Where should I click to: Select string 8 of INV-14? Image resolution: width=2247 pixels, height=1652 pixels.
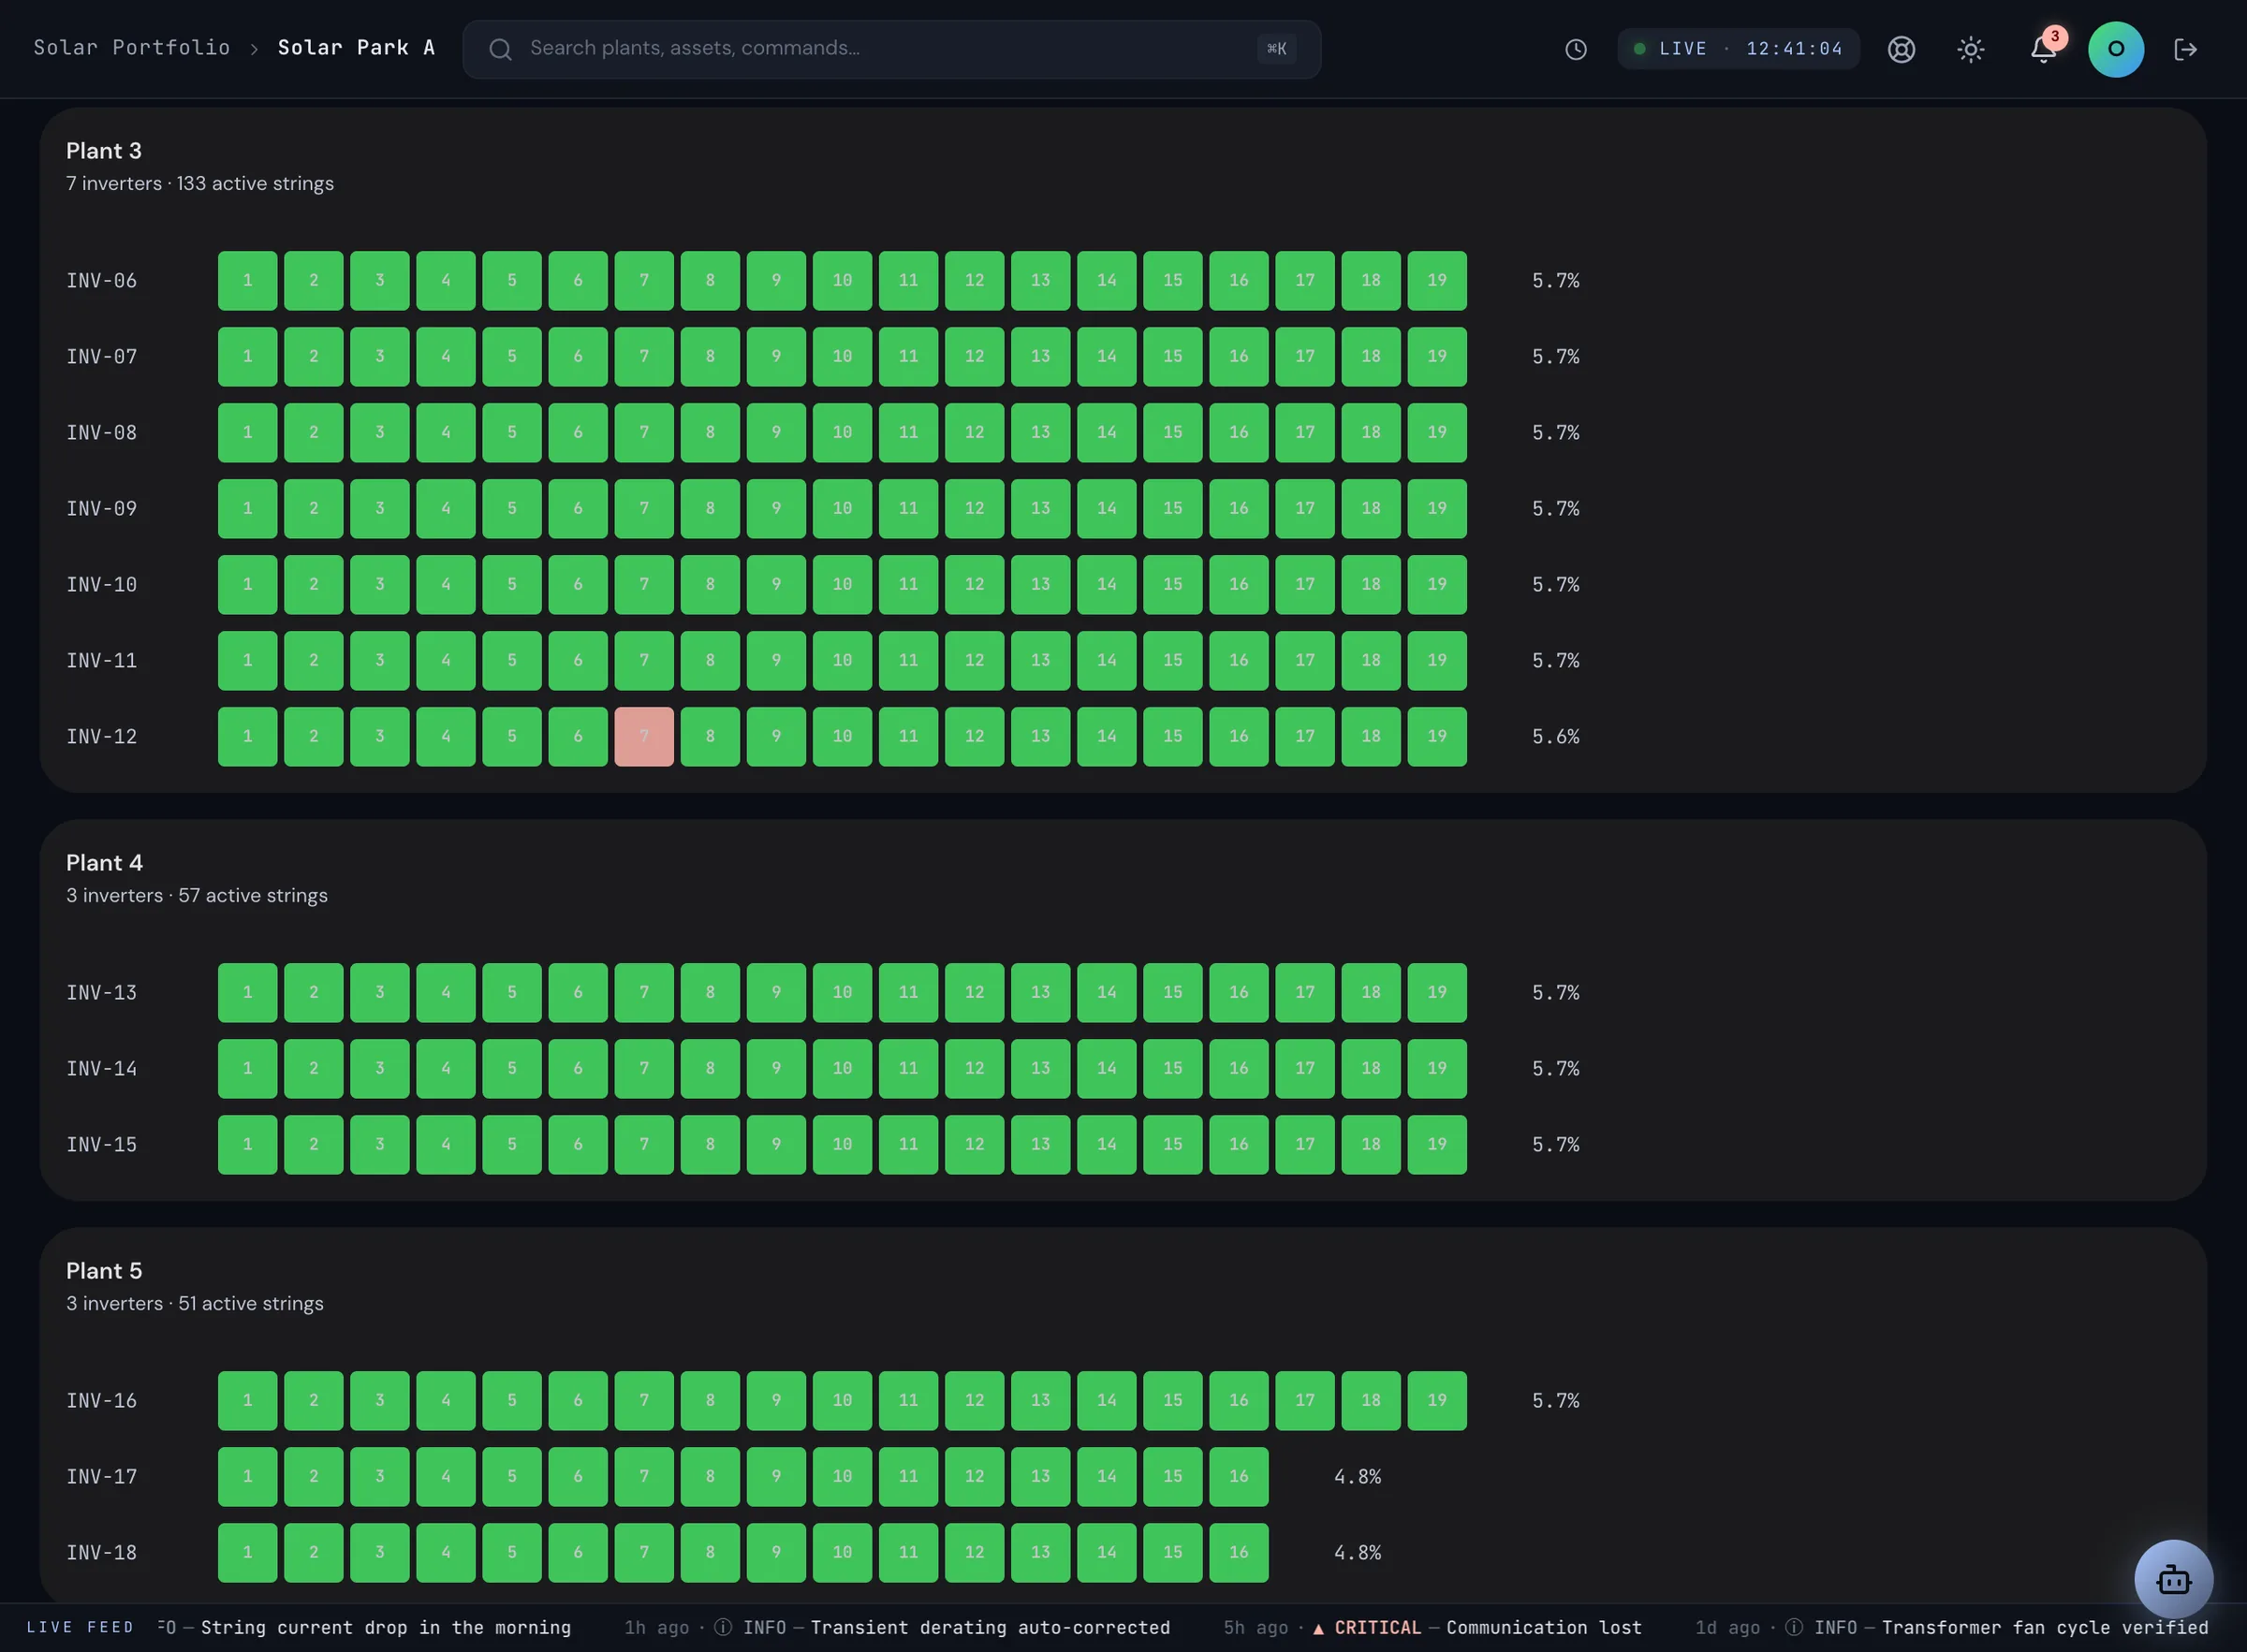710,1069
